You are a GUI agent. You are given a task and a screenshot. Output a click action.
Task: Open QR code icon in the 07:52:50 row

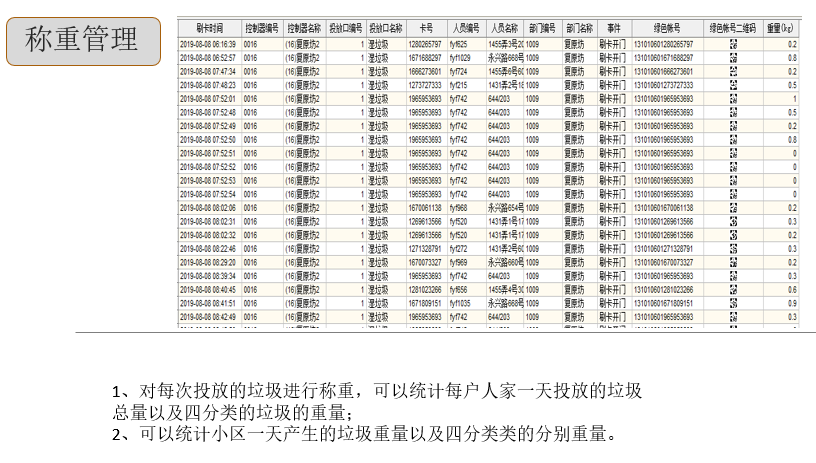tap(733, 139)
